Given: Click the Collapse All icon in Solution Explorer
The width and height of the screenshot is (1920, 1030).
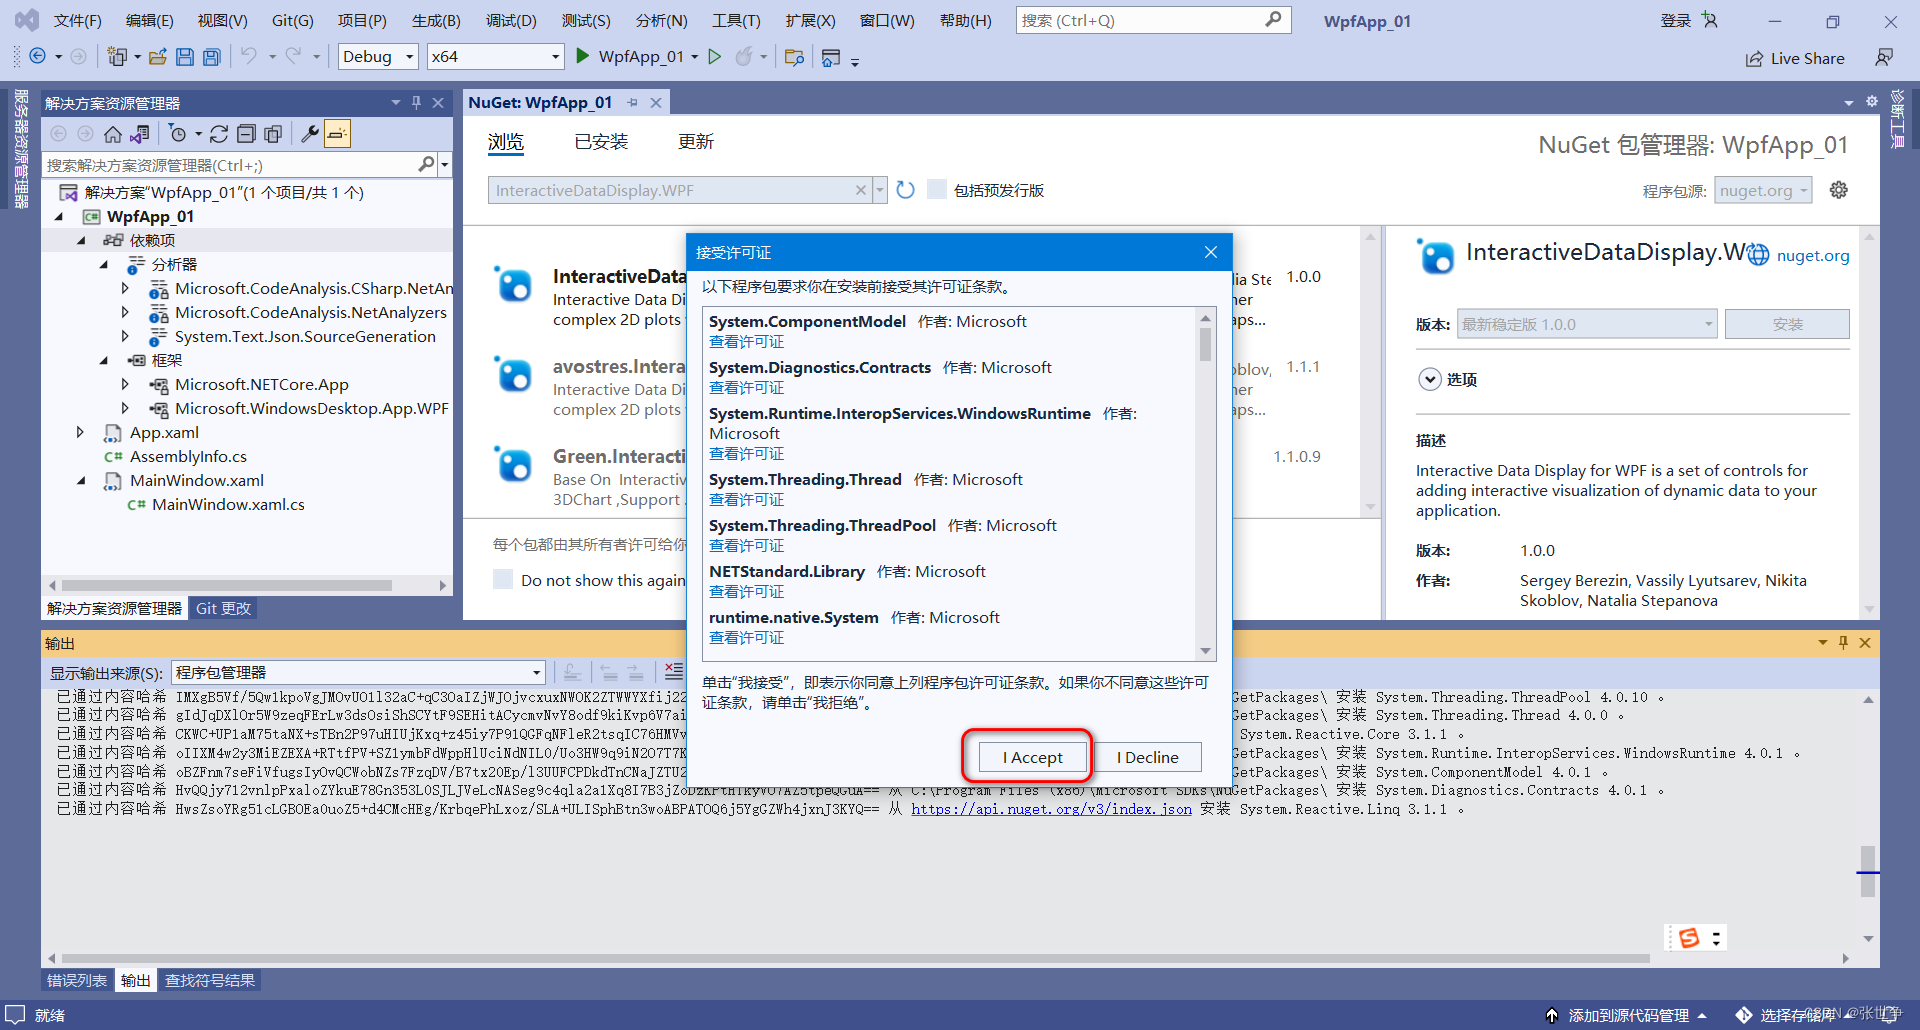Looking at the screenshot, I should (x=246, y=133).
